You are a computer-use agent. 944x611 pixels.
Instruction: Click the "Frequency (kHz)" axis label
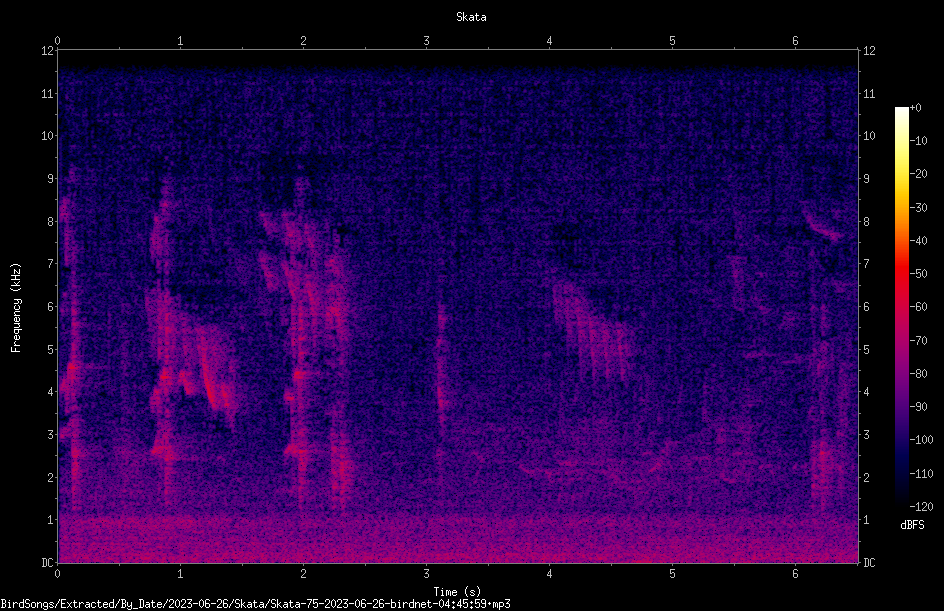16,308
